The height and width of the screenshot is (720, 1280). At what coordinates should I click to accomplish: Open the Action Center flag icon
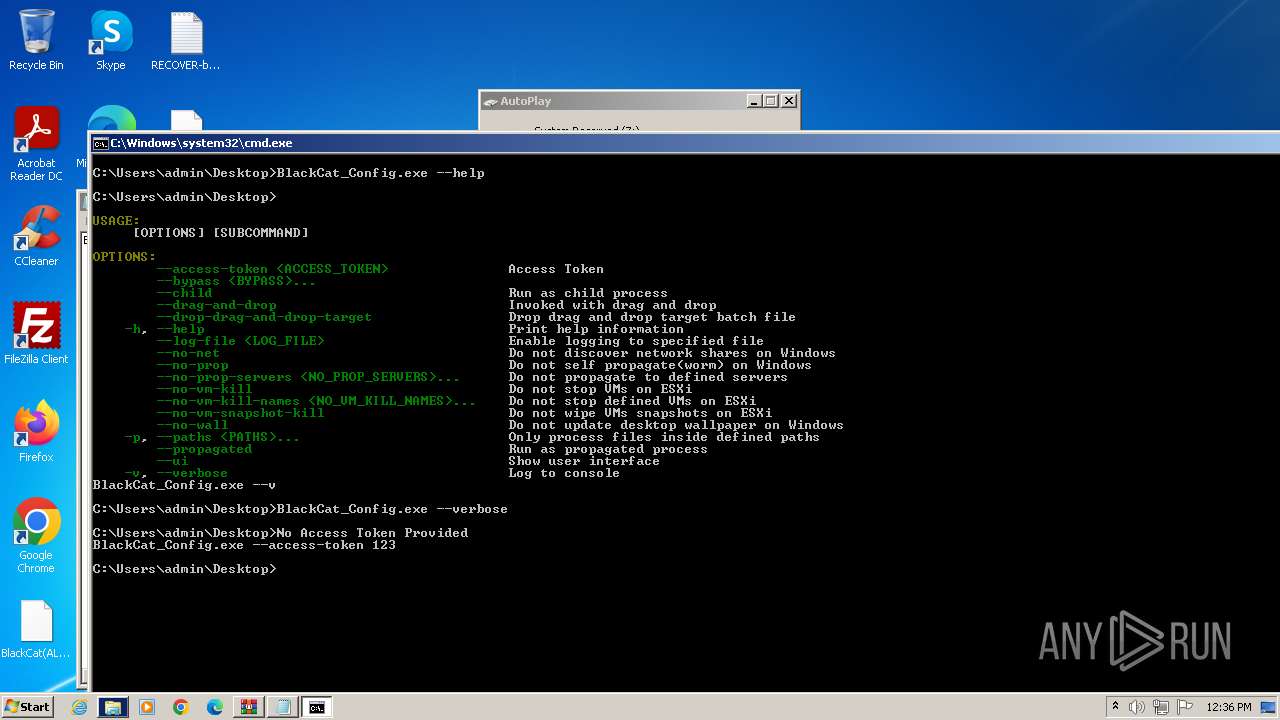tap(1186, 707)
